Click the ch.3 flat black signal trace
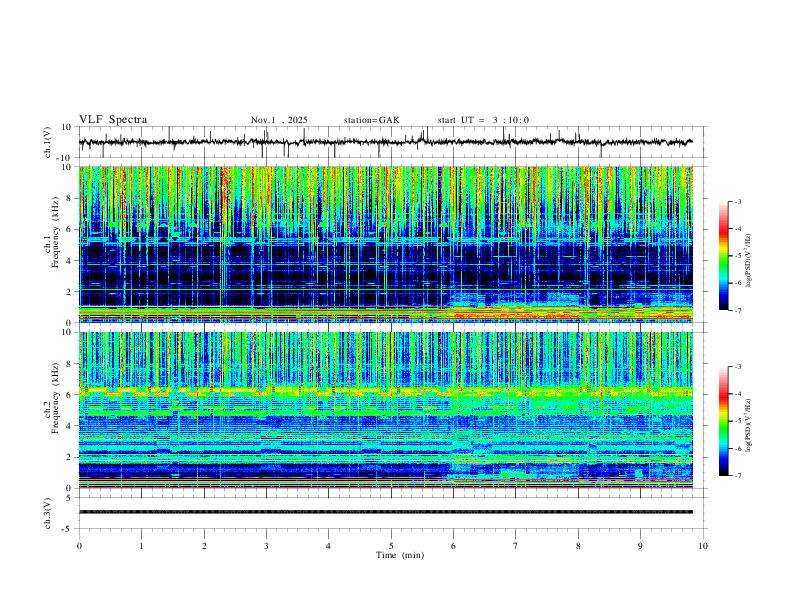 click(x=386, y=512)
